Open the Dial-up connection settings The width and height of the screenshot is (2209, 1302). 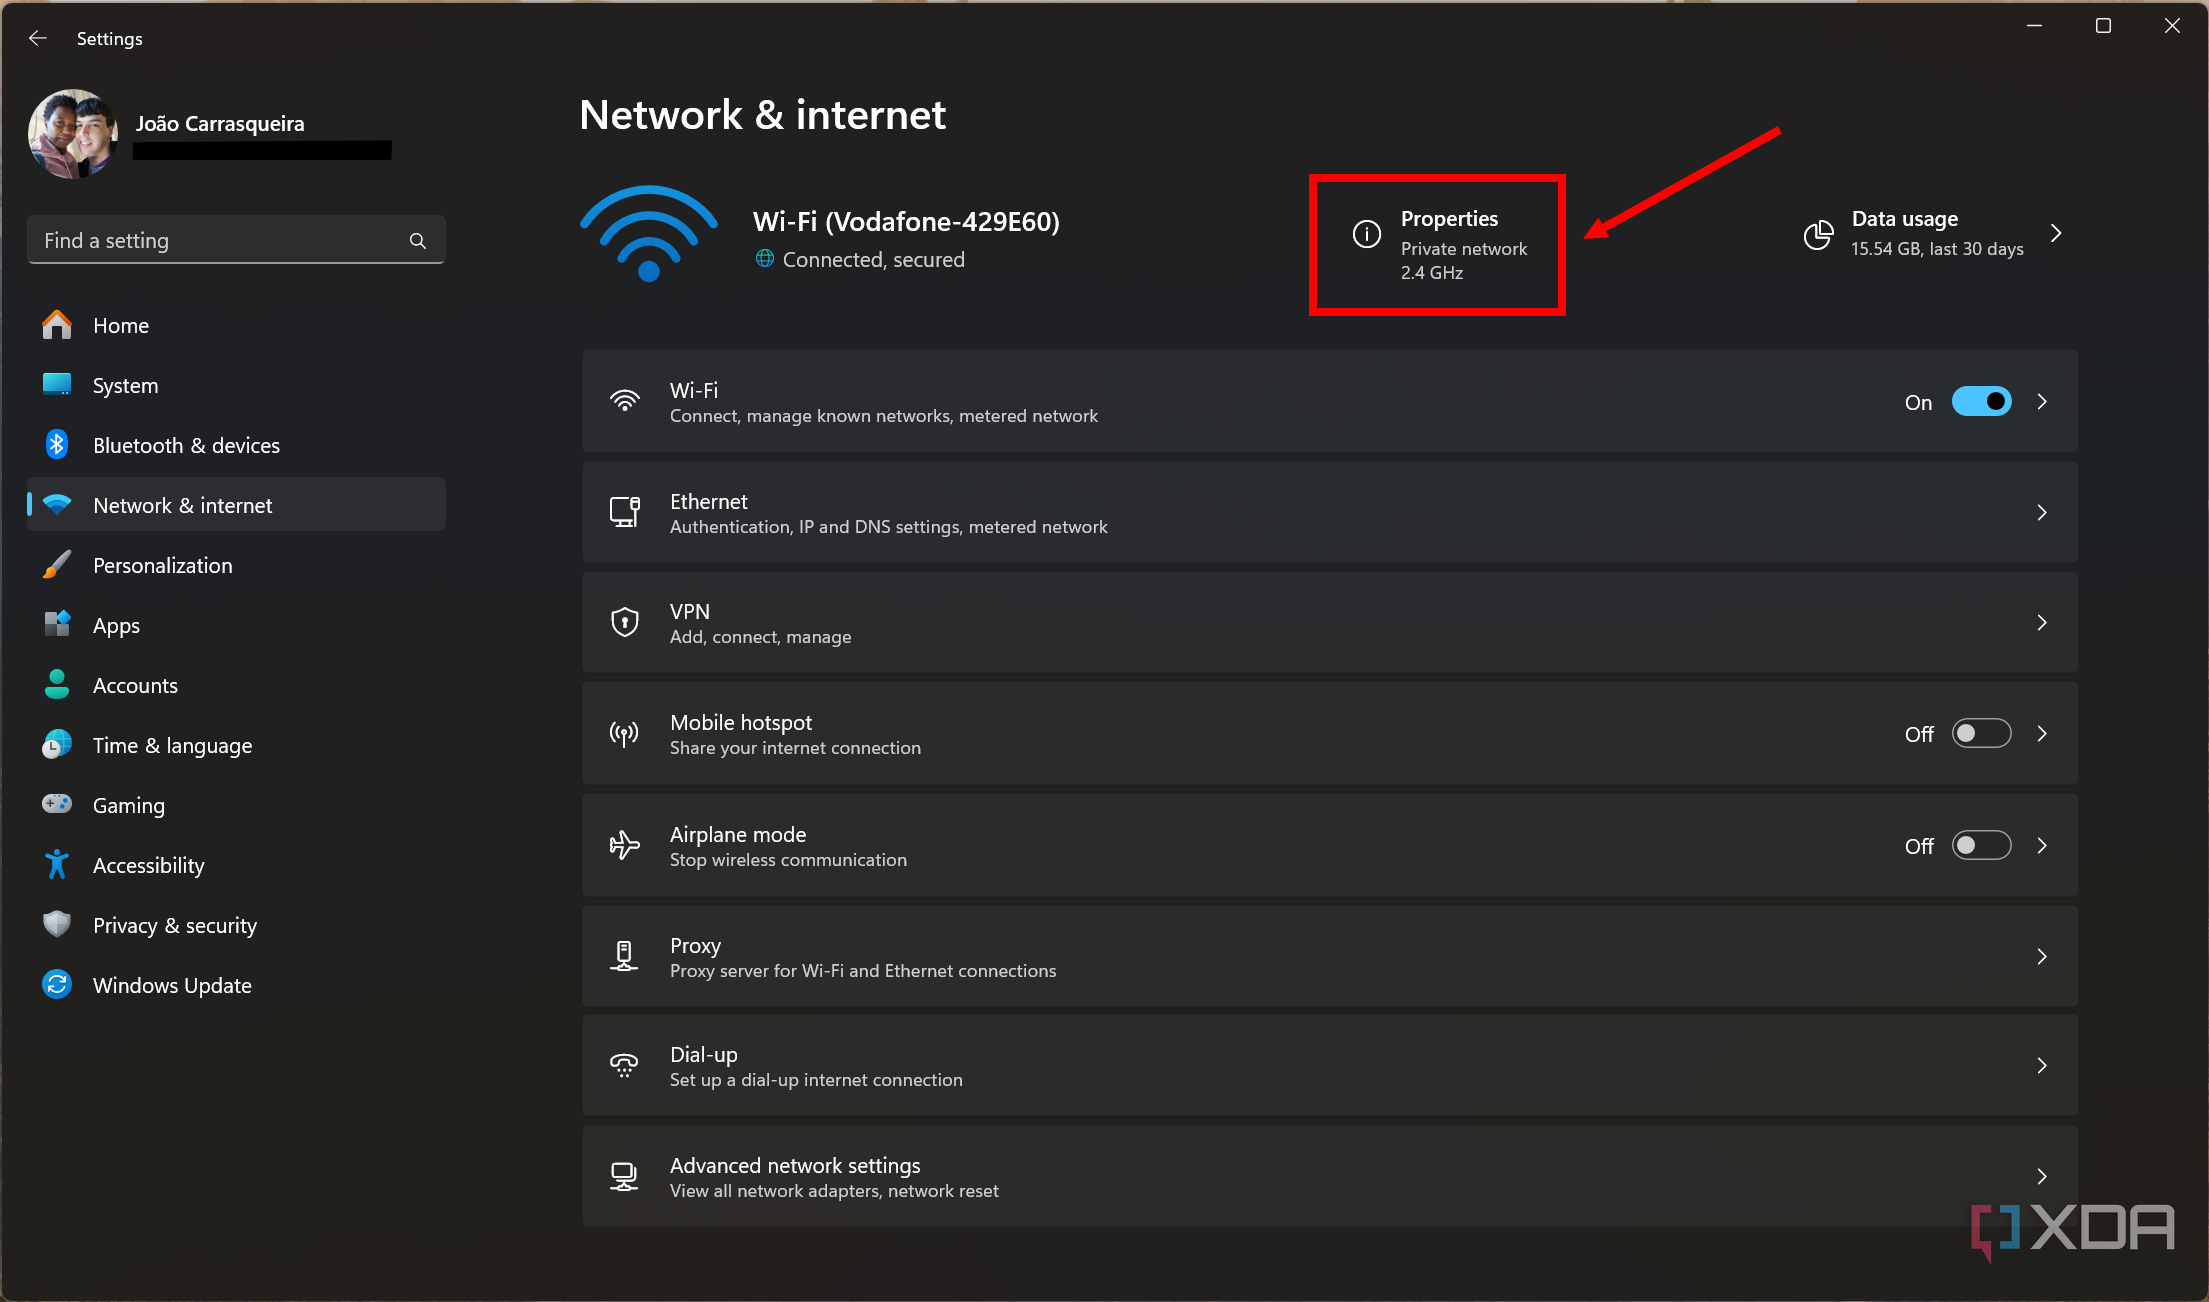[1329, 1066]
